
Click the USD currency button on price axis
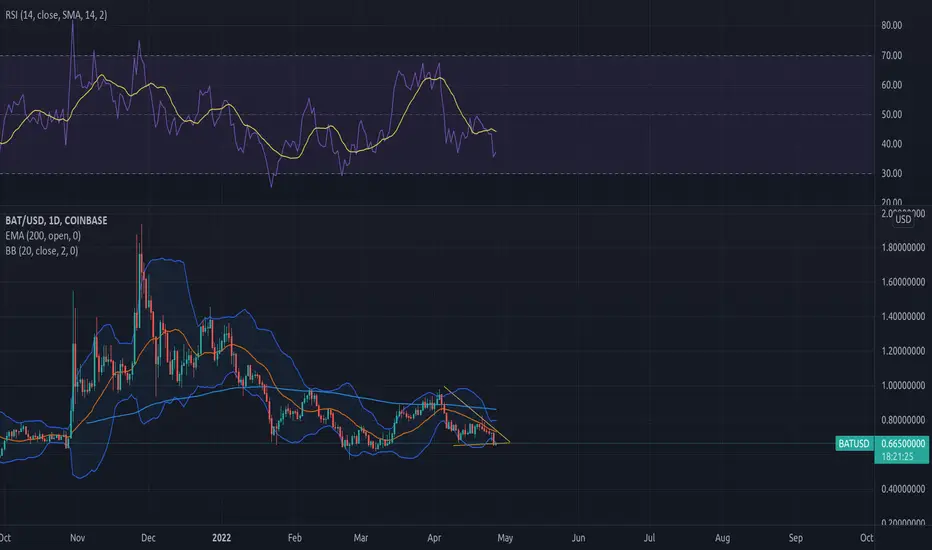(903, 219)
